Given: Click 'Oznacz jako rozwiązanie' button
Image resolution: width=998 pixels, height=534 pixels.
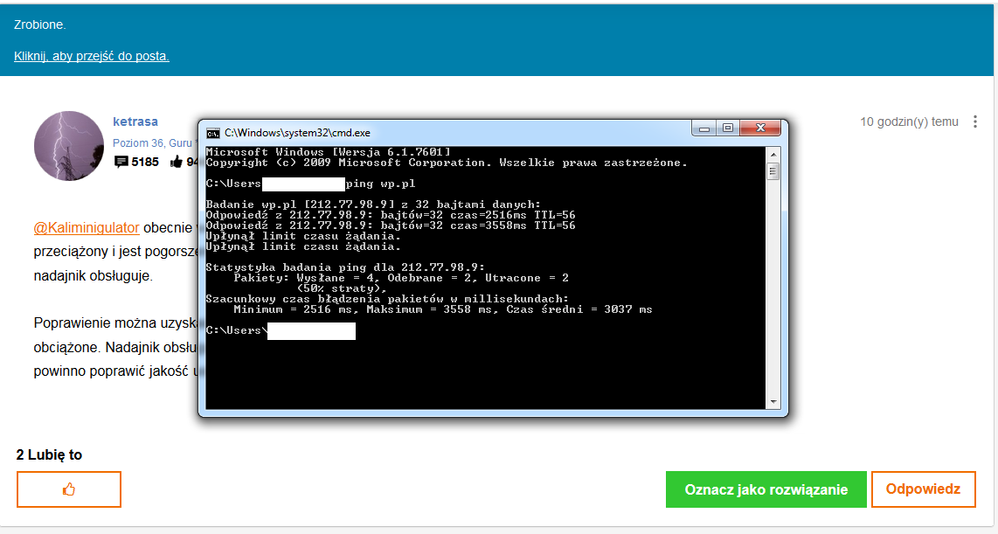Looking at the screenshot, I should pos(766,489).
